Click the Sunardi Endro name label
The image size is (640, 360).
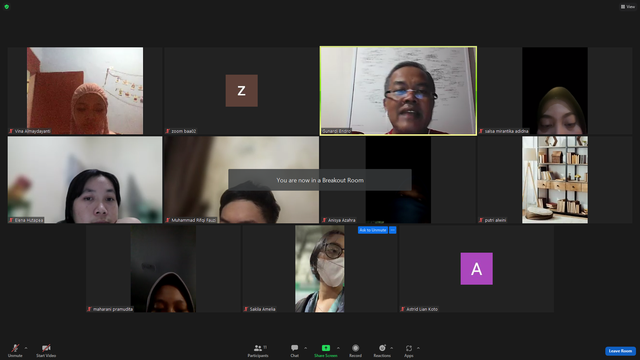pos(336,131)
